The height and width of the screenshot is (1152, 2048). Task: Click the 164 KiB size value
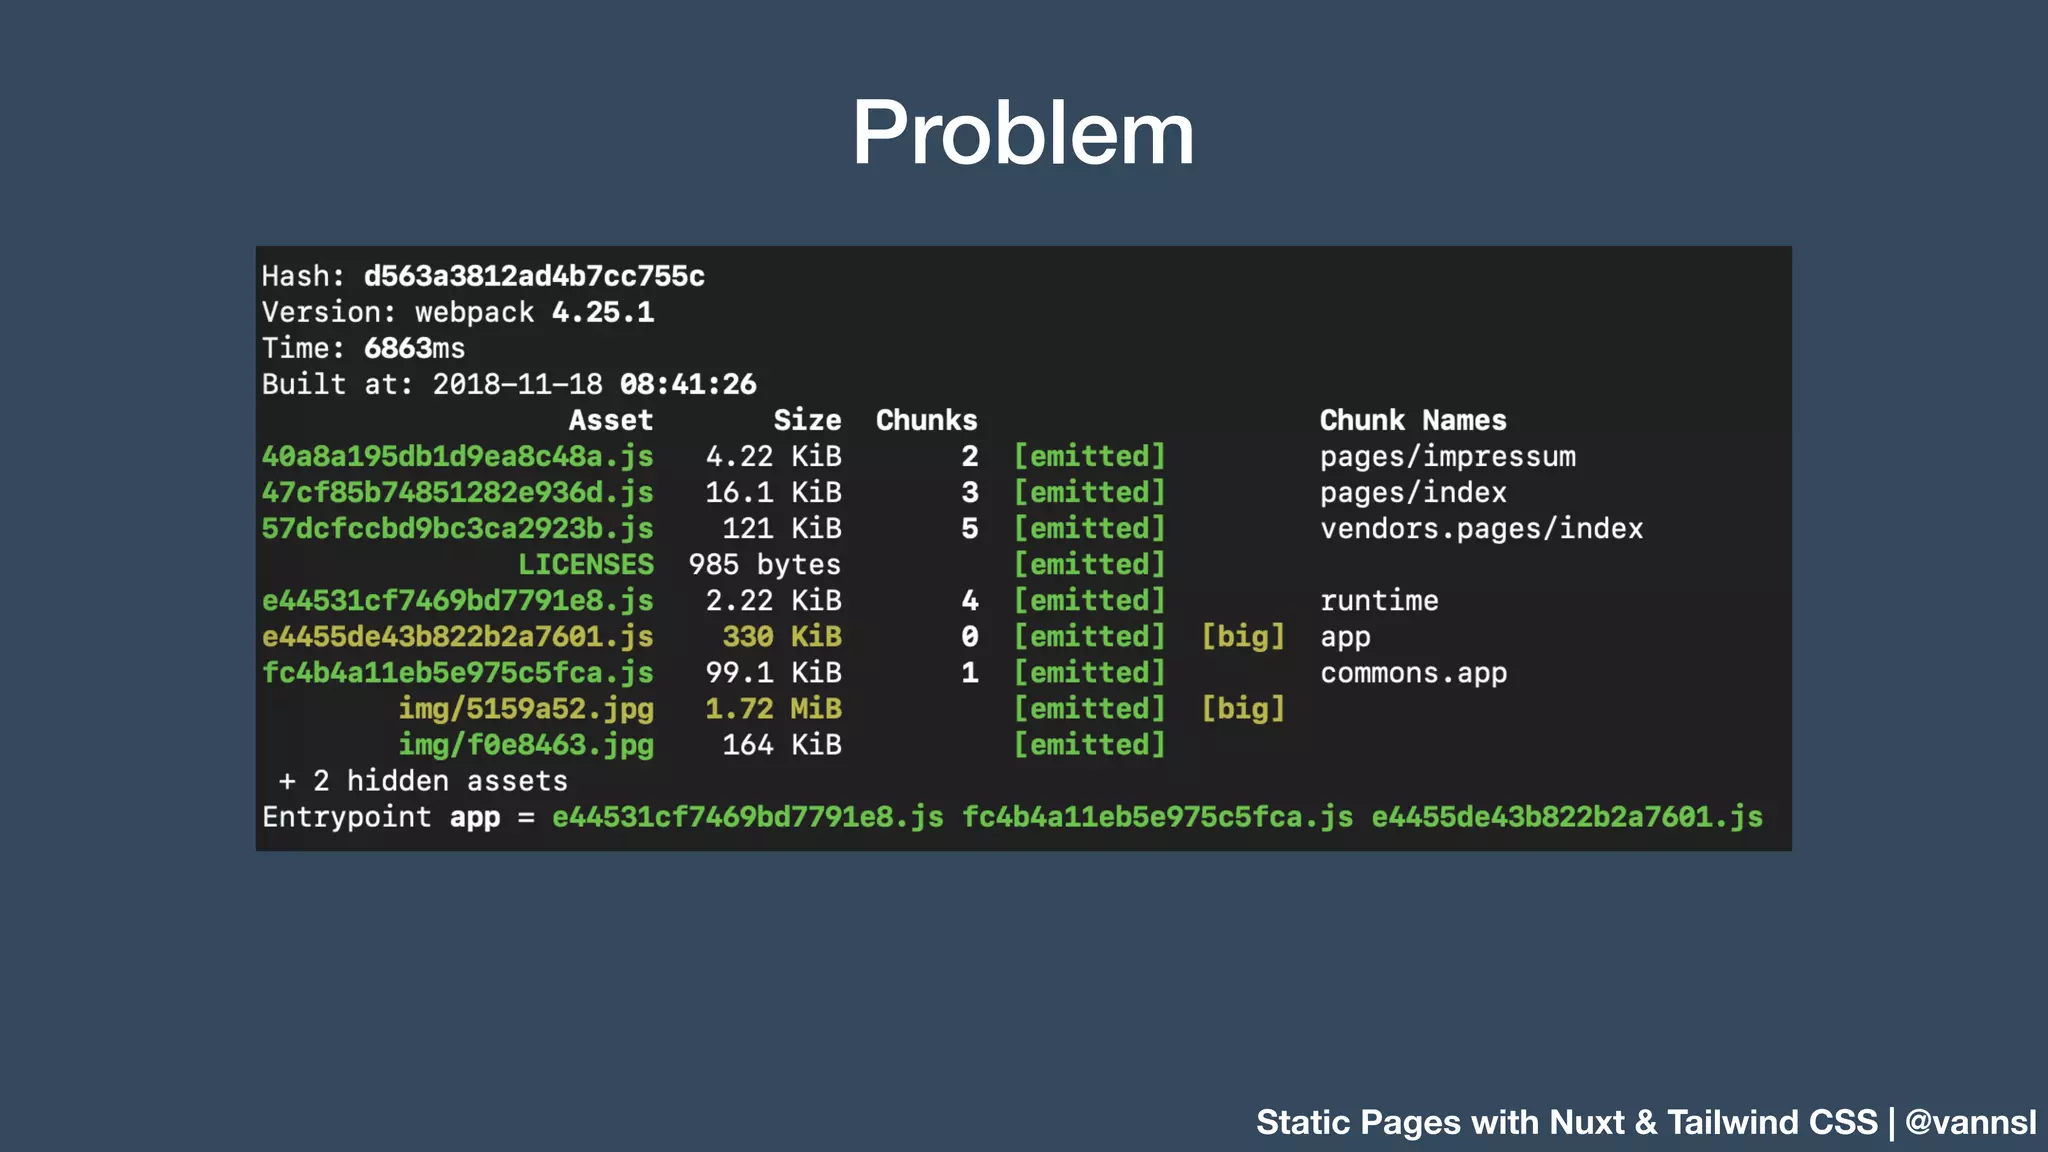tap(782, 744)
